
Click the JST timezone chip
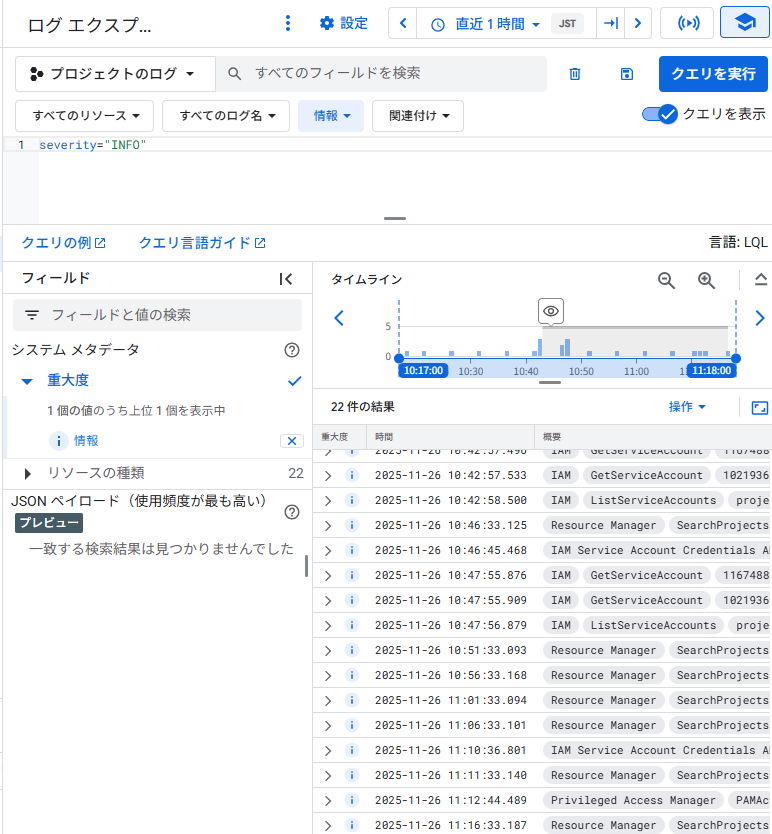(567, 23)
